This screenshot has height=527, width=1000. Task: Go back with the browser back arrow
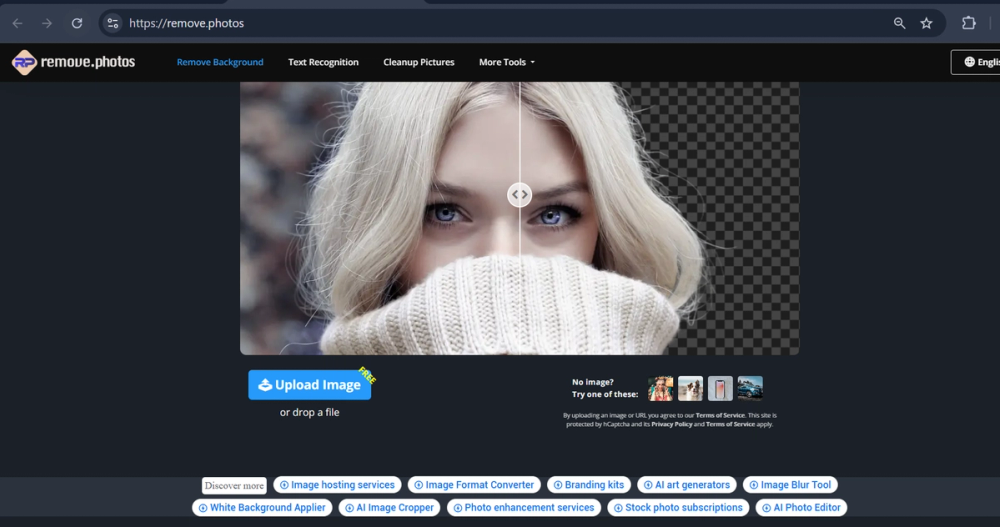(17, 23)
